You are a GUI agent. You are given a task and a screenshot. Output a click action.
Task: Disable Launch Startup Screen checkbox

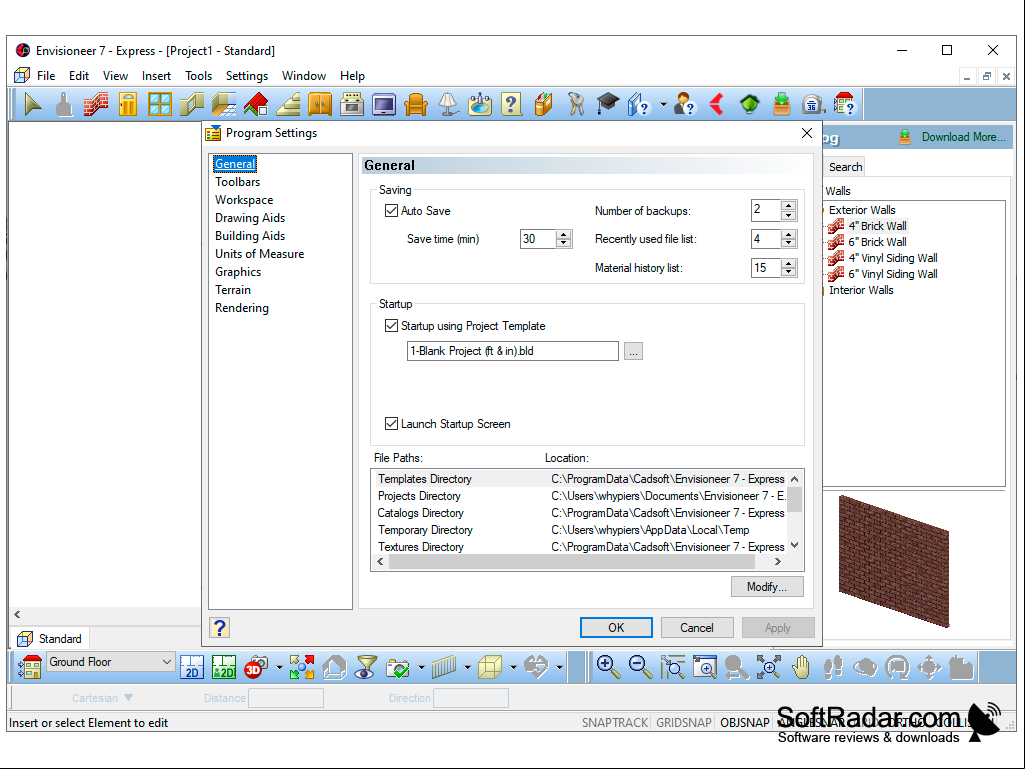point(392,424)
